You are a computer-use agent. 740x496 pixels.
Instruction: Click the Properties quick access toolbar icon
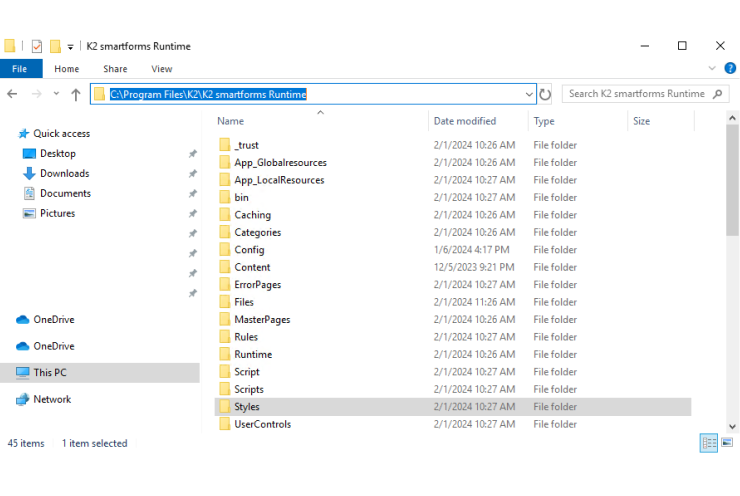coord(37,46)
